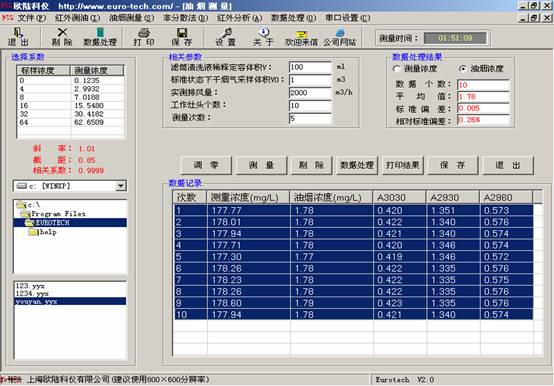Open the 设置 settings toolbar icon
Image resolution: width=554 pixels, height=386 pixels.
(225, 37)
